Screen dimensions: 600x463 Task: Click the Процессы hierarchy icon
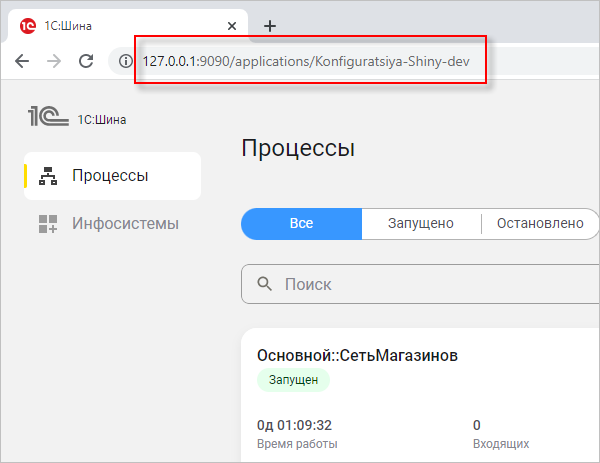pos(48,176)
